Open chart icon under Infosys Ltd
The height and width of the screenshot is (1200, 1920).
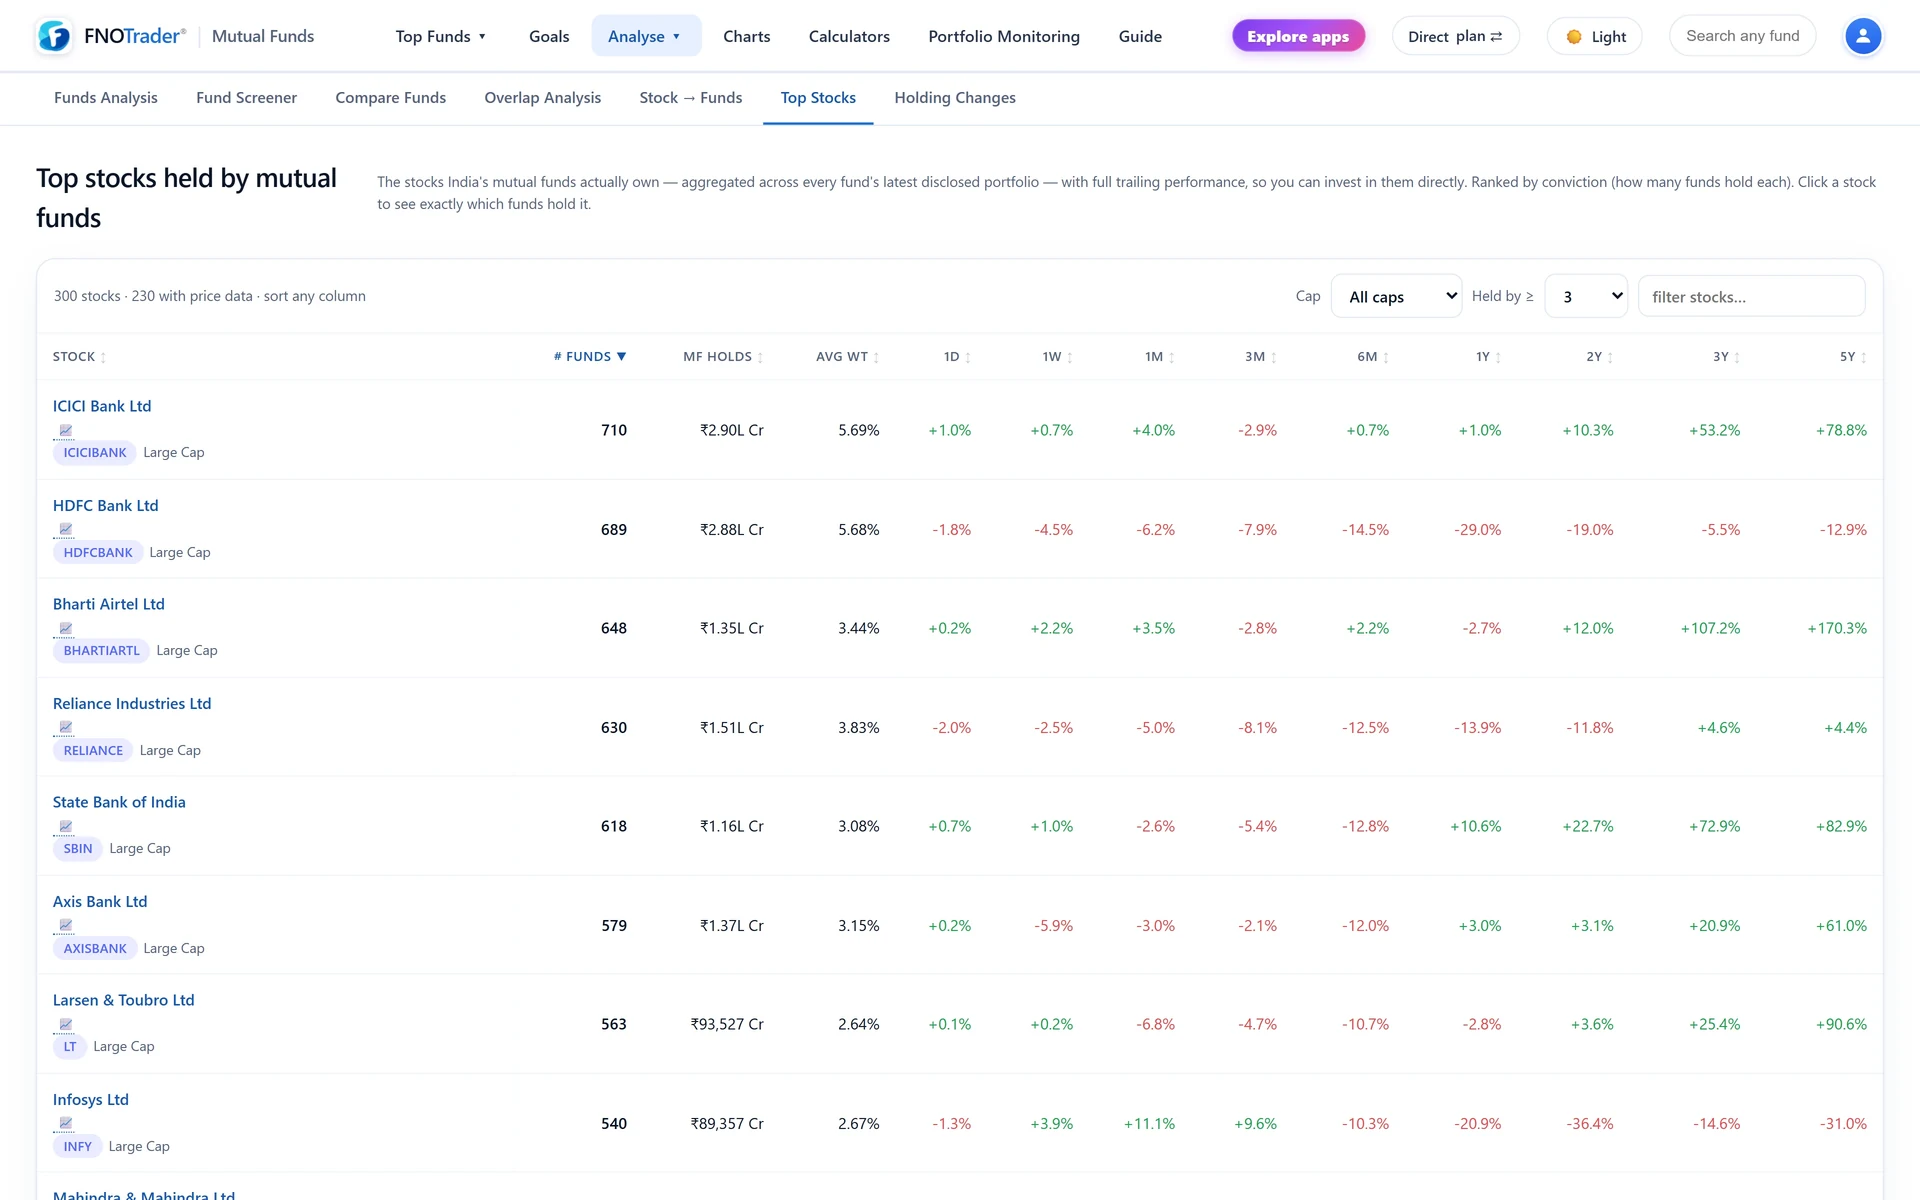pos(65,1124)
